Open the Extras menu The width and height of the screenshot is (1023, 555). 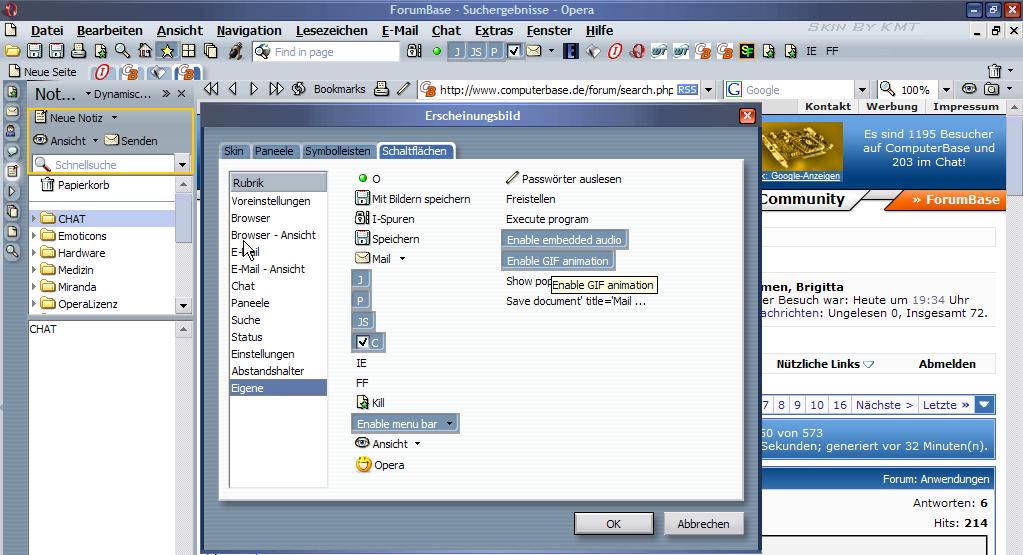[x=494, y=31]
